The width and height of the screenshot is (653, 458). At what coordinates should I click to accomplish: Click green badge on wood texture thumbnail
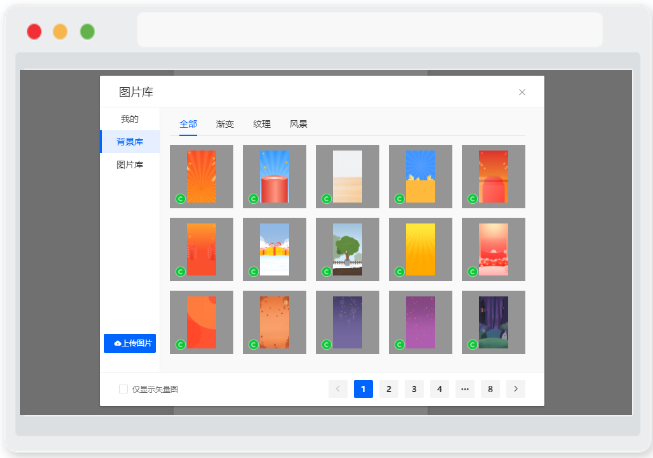pyautogui.click(x=326, y=199)
